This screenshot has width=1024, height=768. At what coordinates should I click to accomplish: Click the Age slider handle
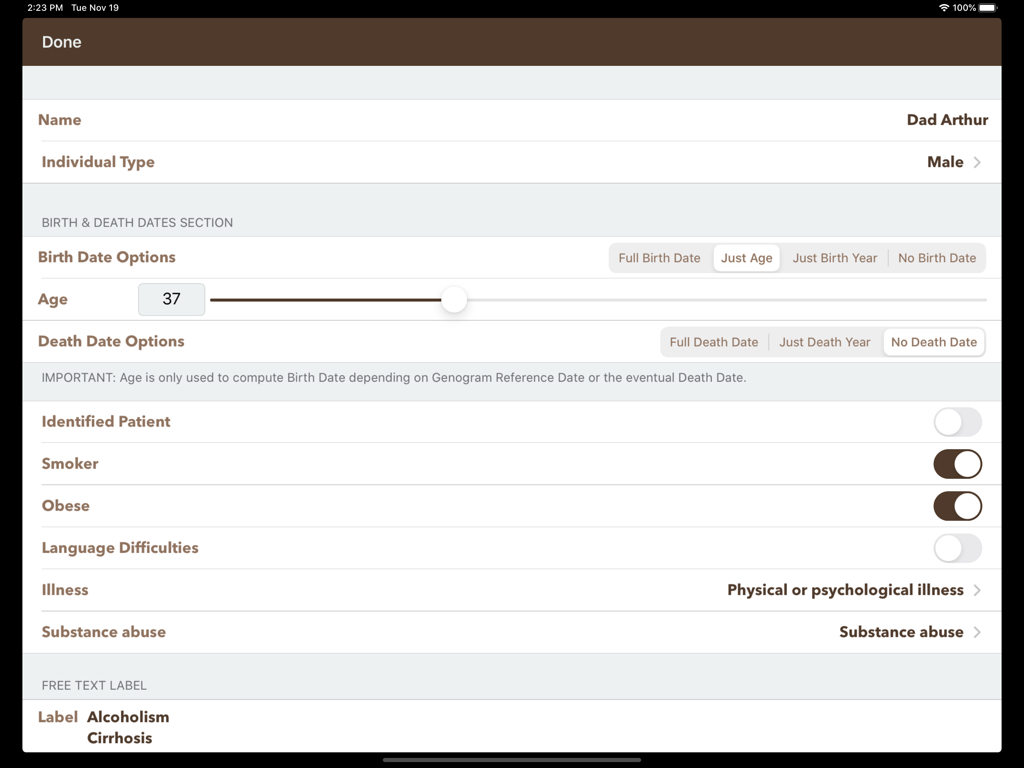pyautogui.click(x=454, y=300)
